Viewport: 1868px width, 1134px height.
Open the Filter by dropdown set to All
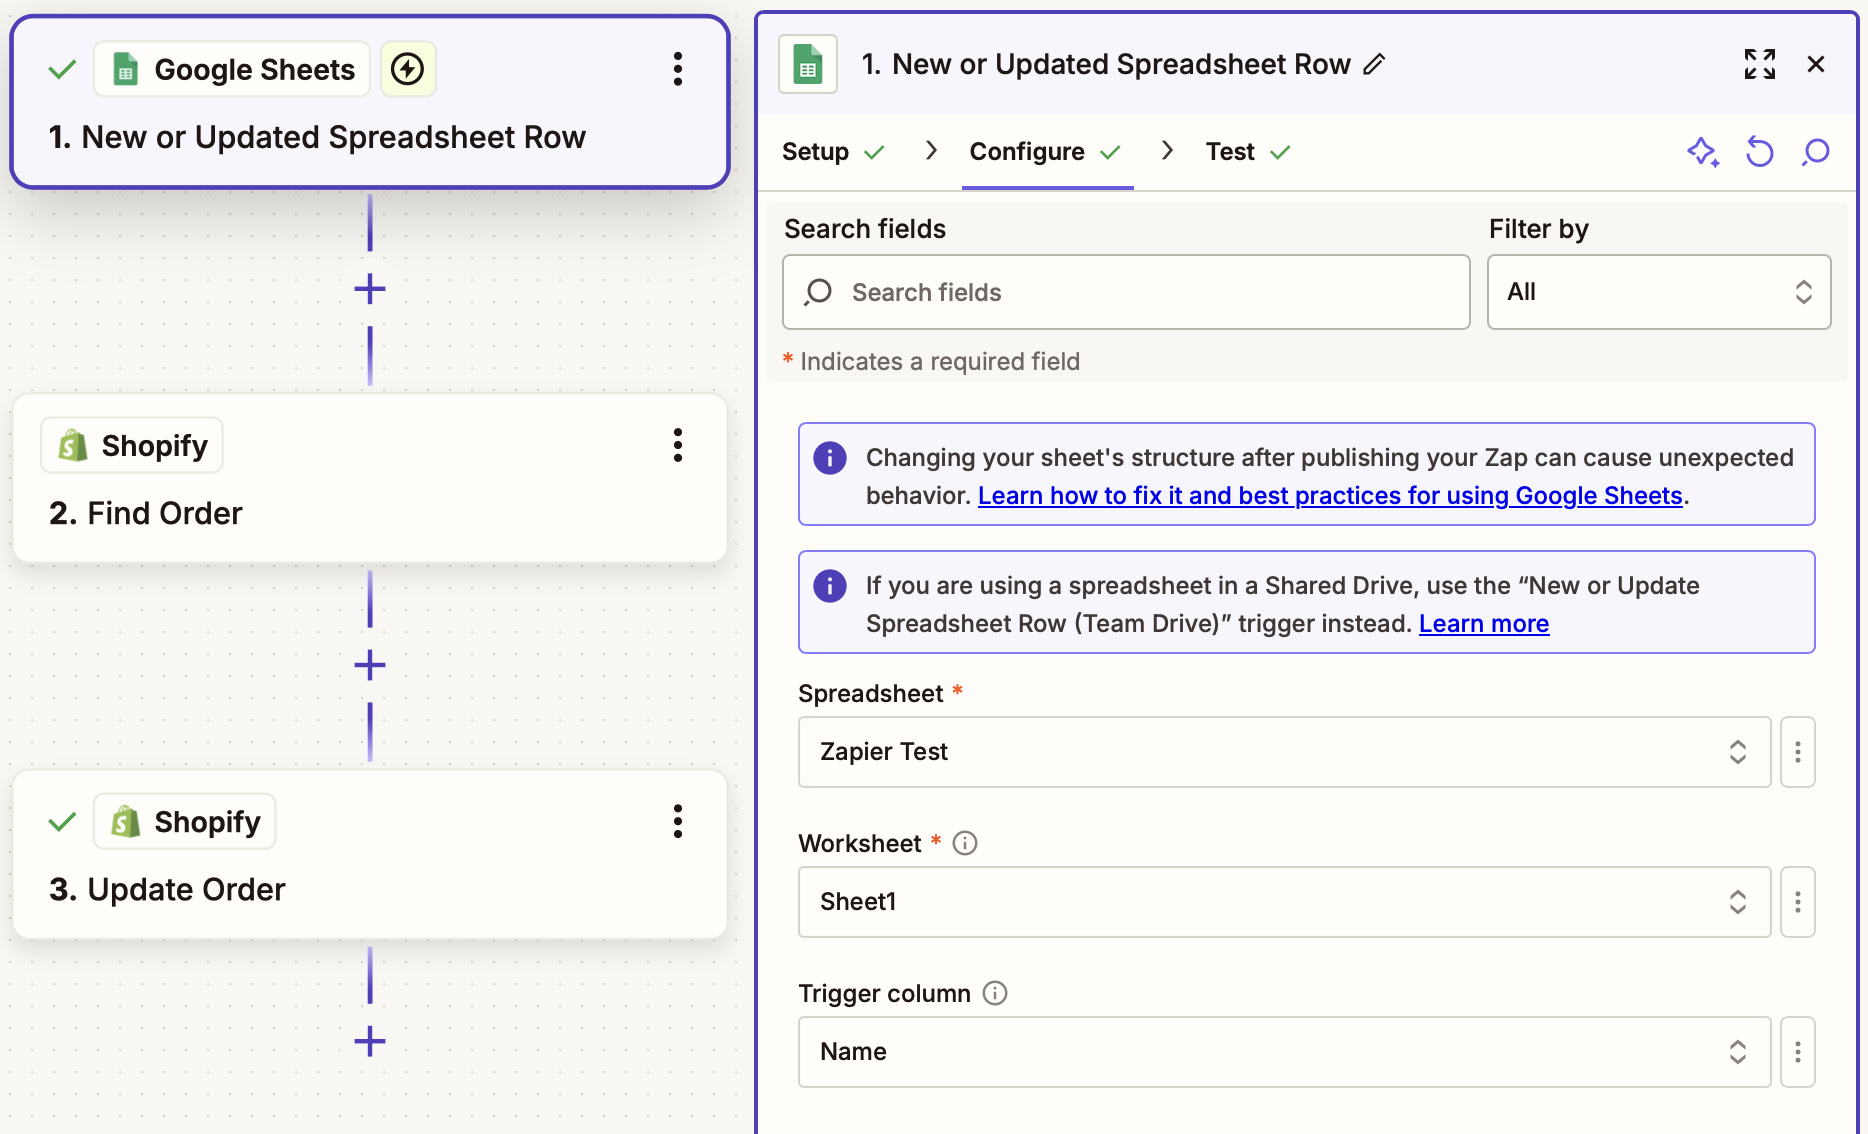point(1658,292)
